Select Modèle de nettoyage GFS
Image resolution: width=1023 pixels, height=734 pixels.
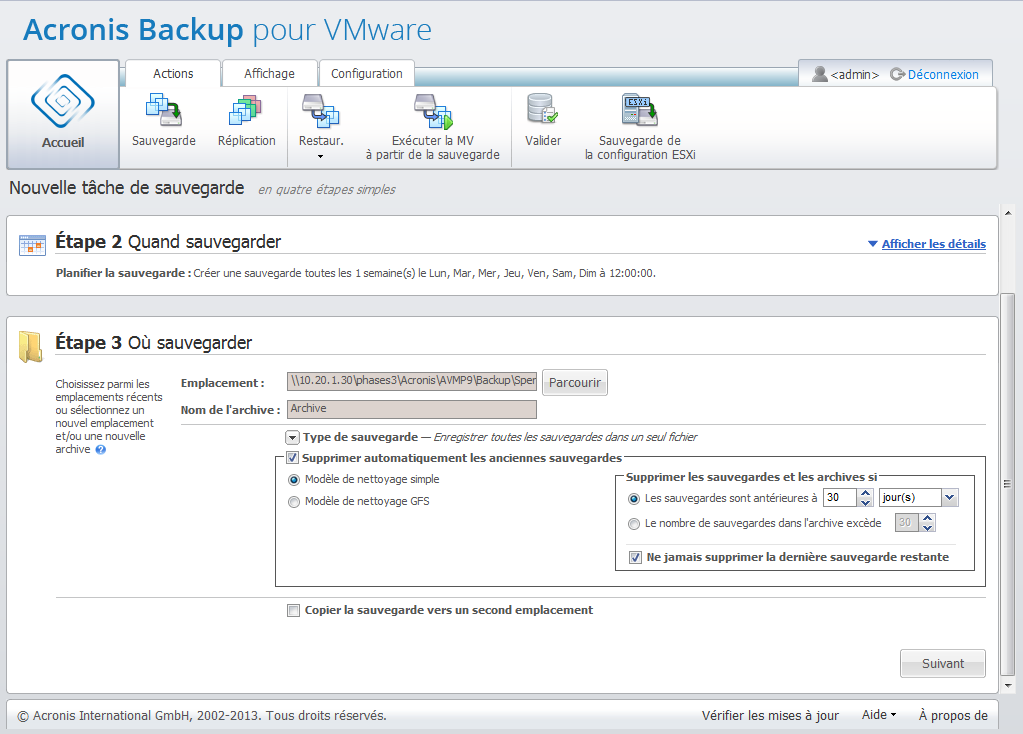point(294,502)
